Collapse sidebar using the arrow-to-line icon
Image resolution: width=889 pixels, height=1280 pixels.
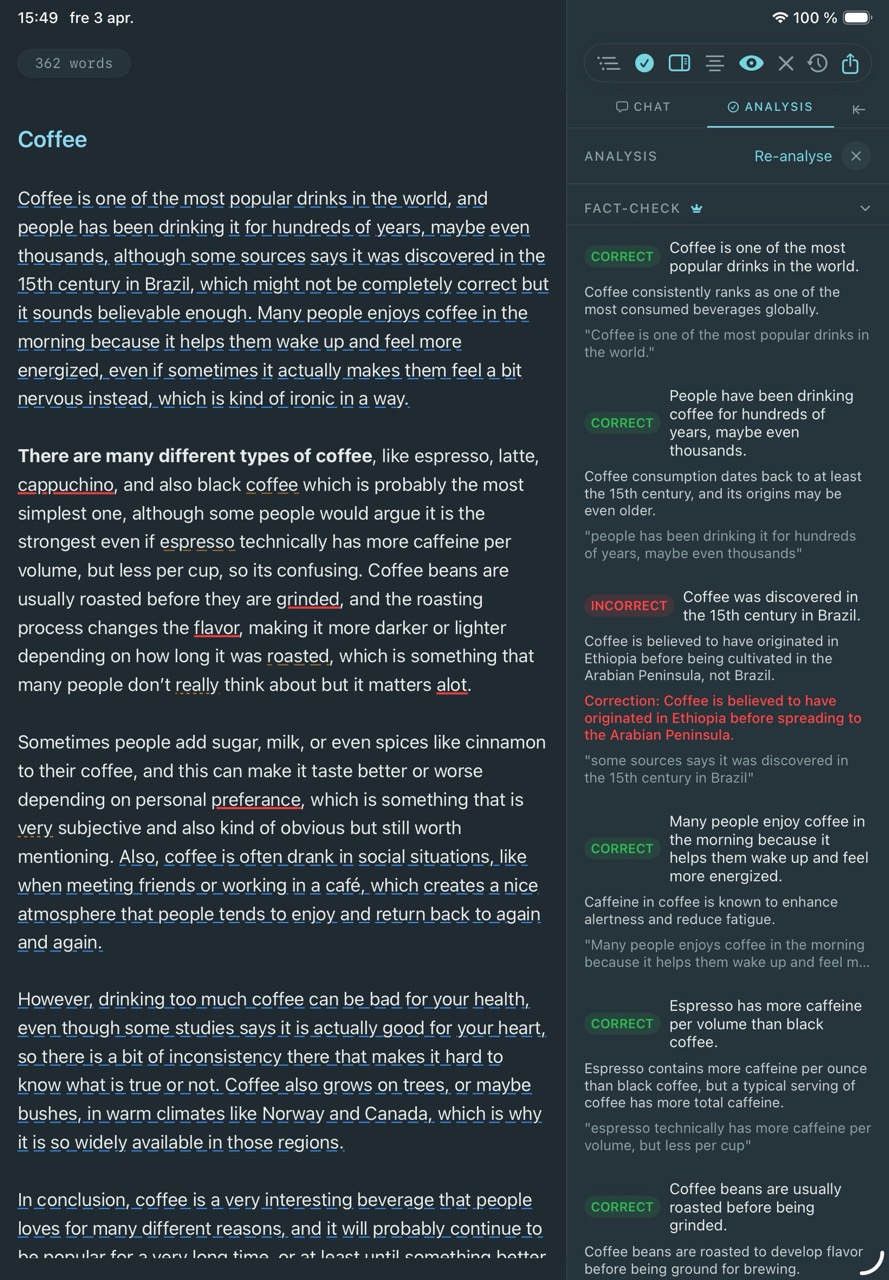pos(858,109)
